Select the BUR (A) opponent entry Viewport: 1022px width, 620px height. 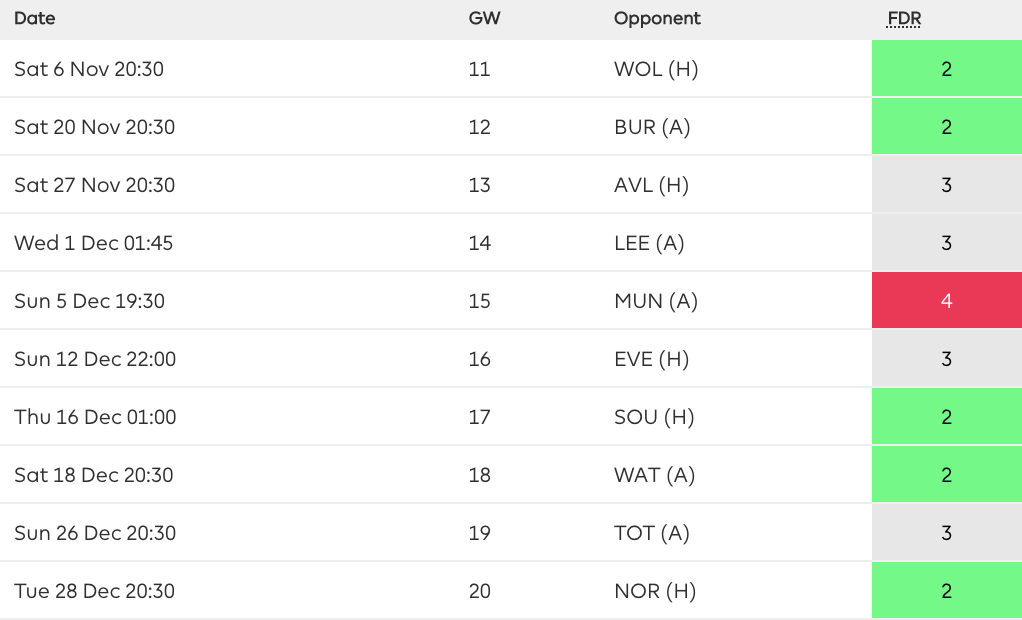[x=652, y=127]
